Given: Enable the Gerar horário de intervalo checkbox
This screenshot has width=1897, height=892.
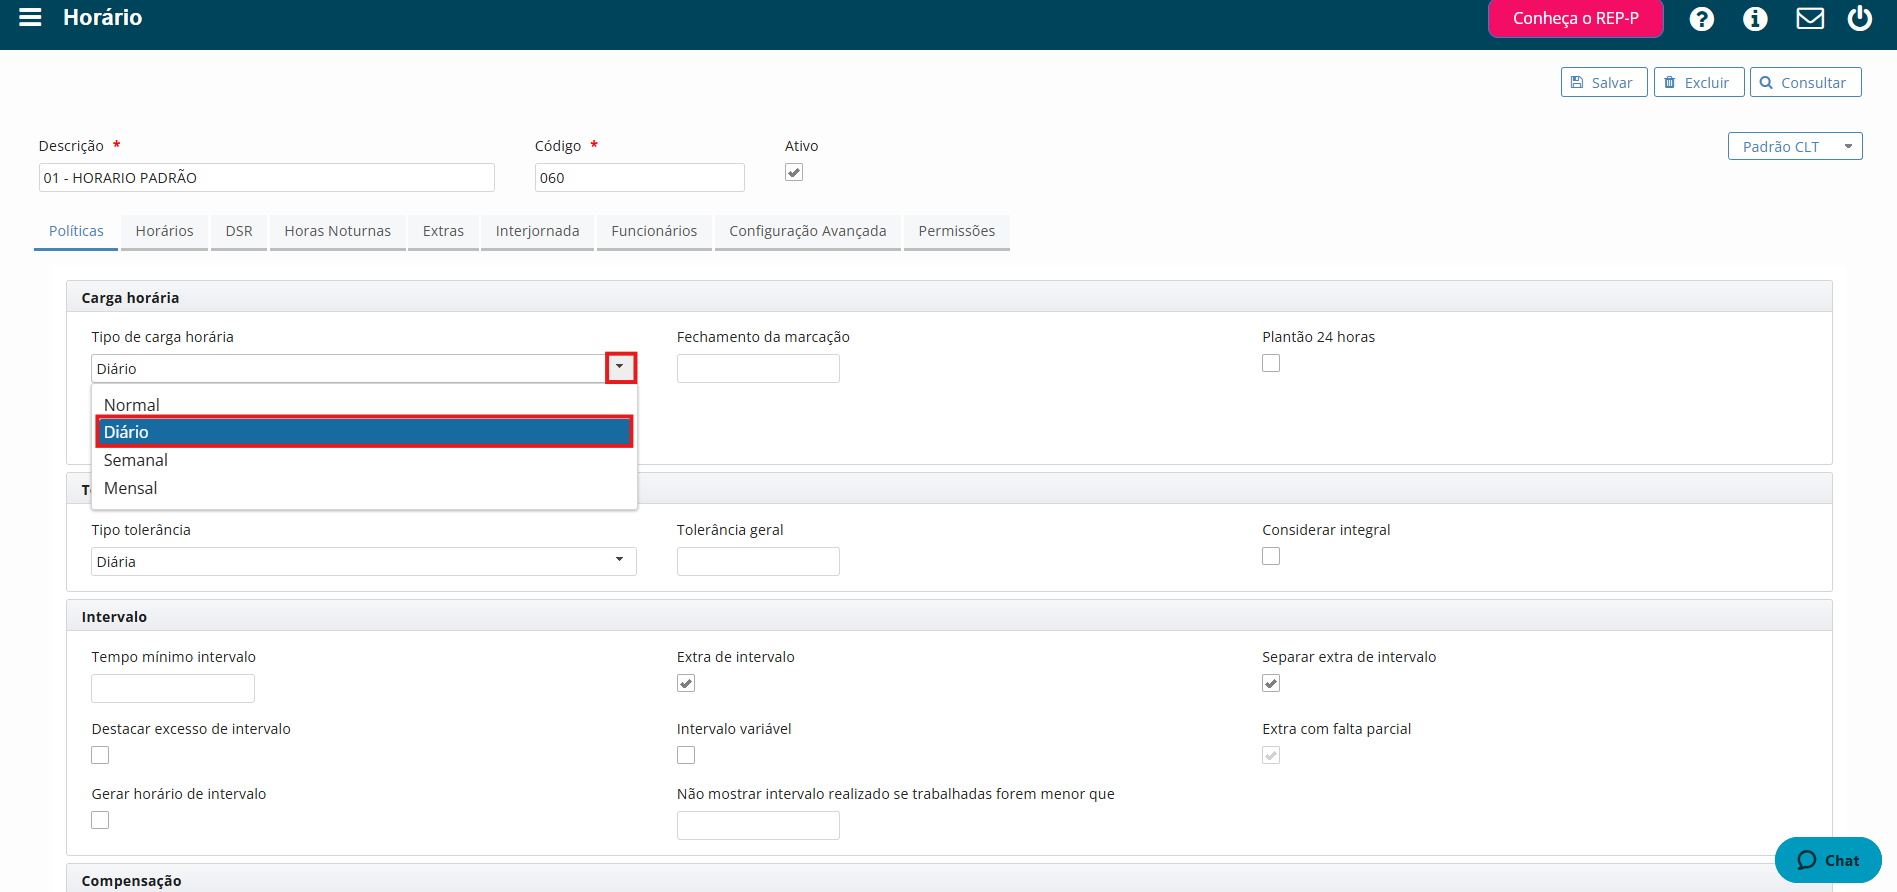Looking at the screenshot, I should 100,820.
